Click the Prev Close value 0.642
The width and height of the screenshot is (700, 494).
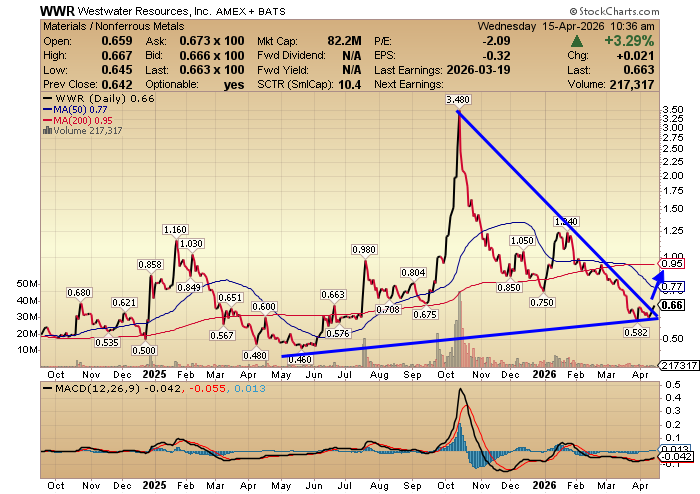tap(117, 85)
